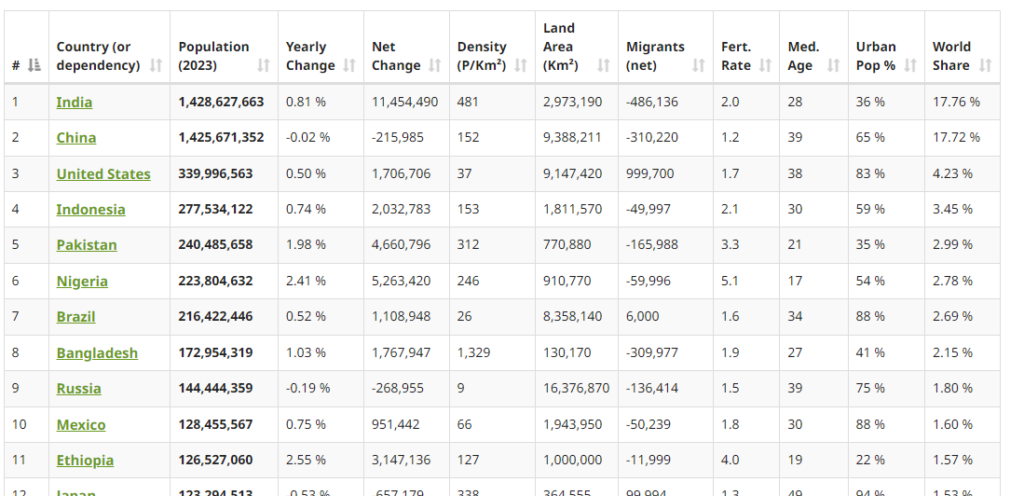This screenshot has height=496, width=1024.
Task: Click sort arrows beside Net Change
Action: pos(435,65)
